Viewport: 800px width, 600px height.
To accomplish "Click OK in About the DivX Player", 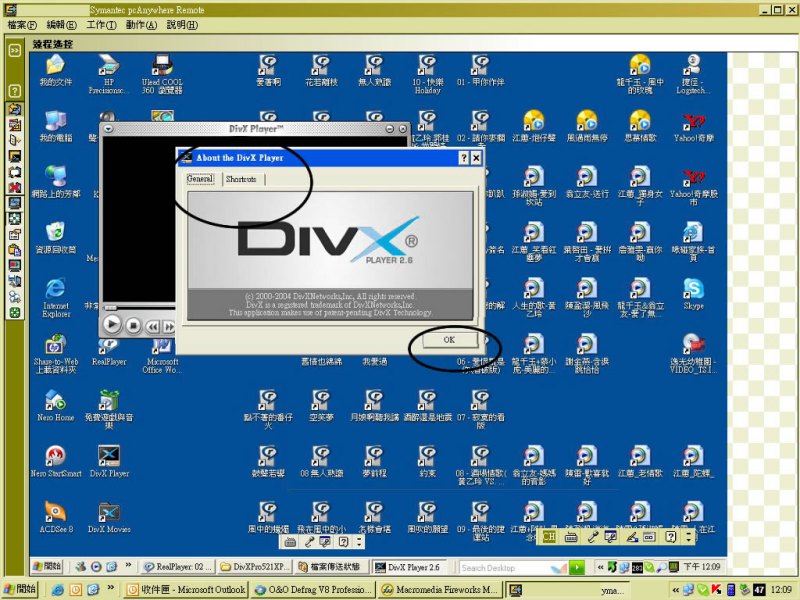I will point(449,340).
